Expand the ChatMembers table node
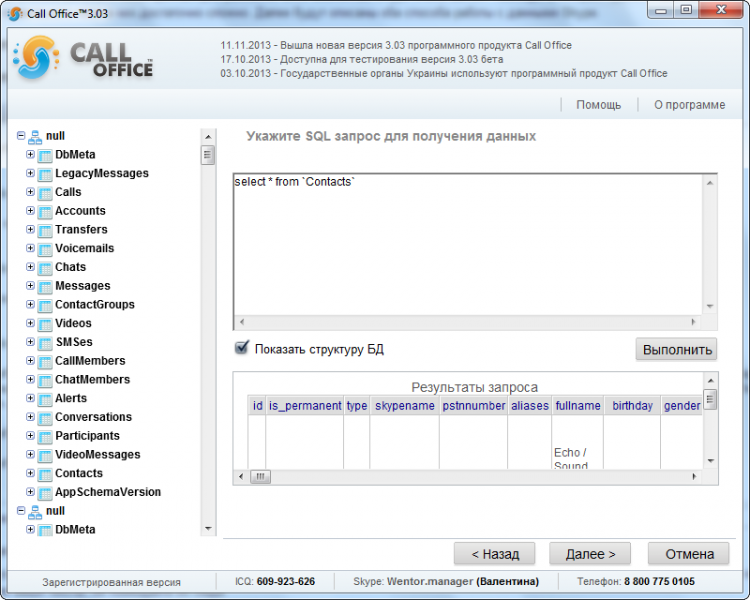Screen dimensions: 750x600 pyautogui.click(x=30, y=379)
